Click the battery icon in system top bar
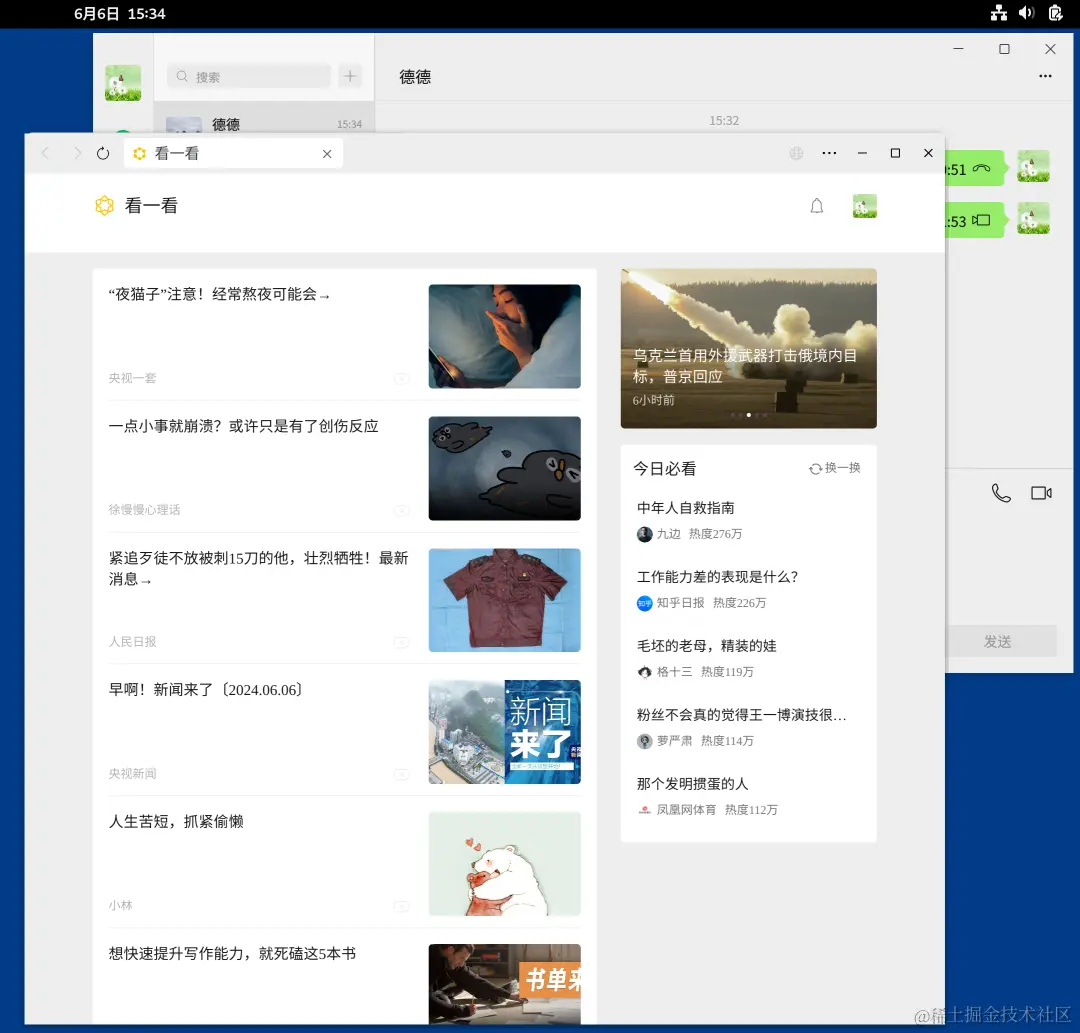Image resolution: width=1080 pixels, height=1033 pixels. 1055,13
